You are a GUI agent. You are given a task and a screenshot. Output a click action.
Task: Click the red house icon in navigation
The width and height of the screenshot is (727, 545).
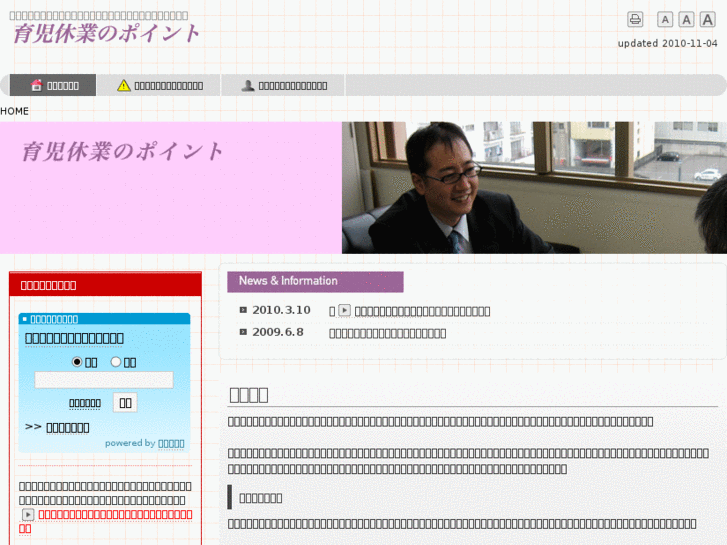pyautogui.click(x=36, y=85)
